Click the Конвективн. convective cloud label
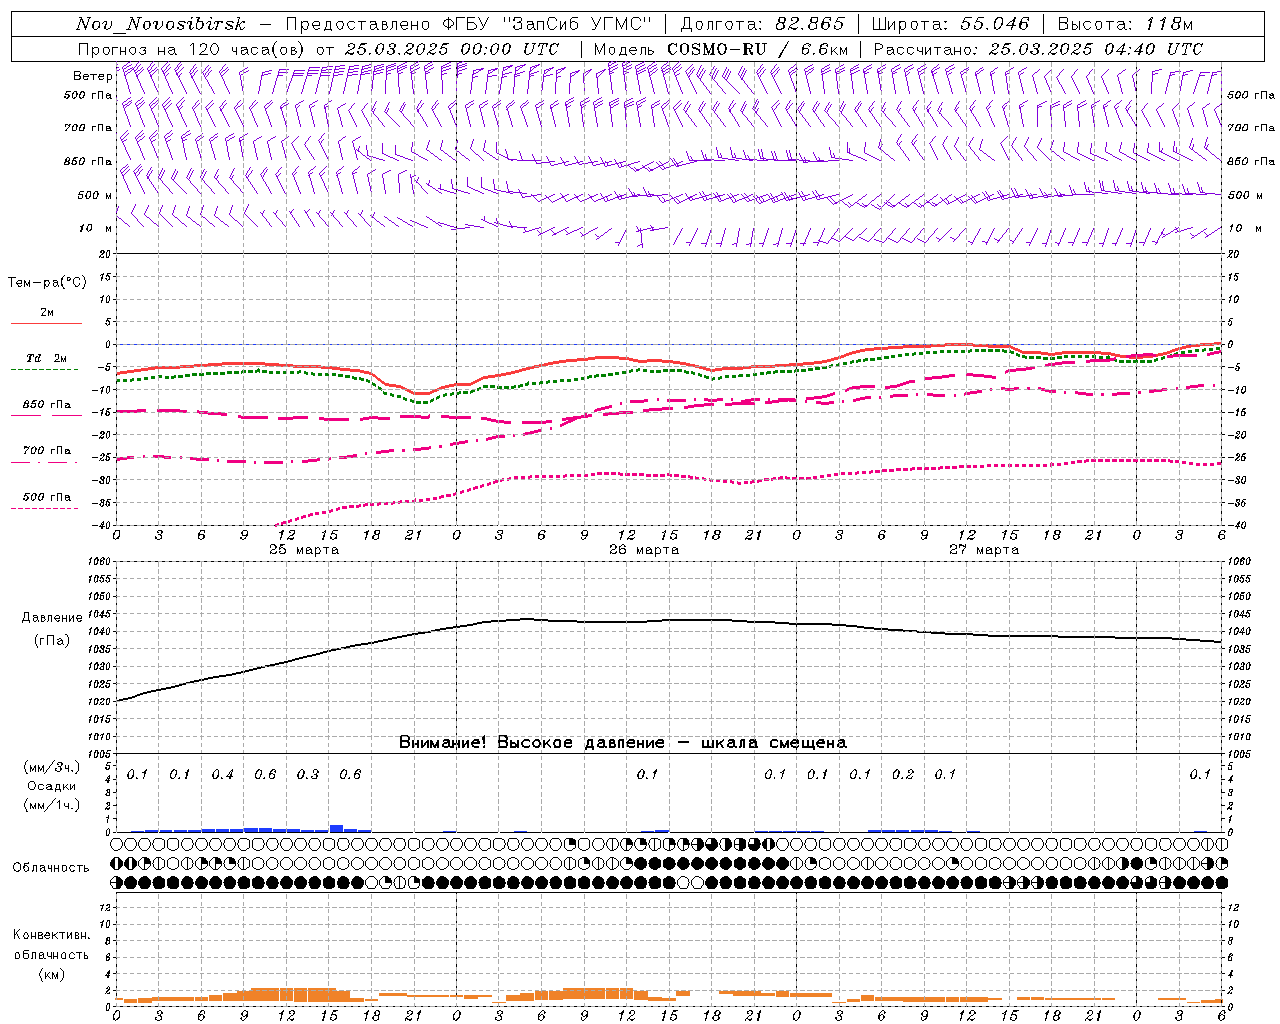 click(51, 936)
